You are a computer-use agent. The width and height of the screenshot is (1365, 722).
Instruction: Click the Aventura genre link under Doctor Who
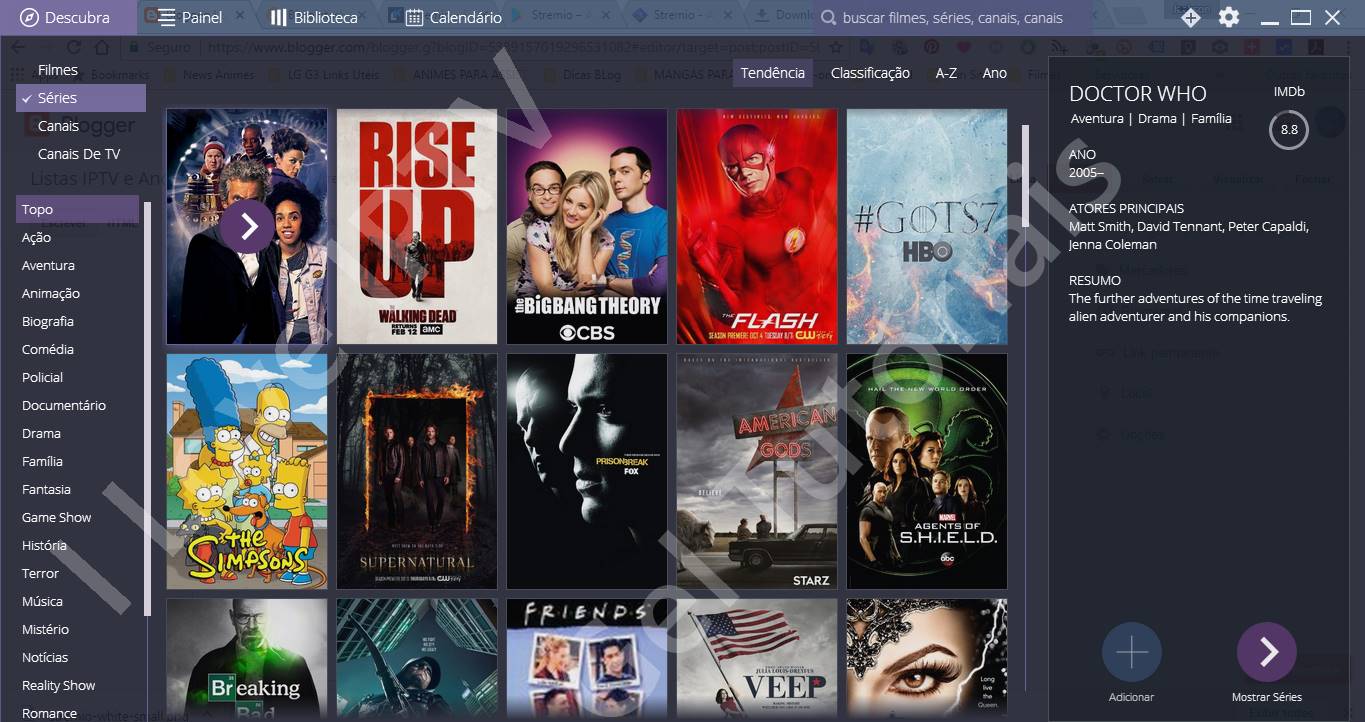coord(1097,118)
